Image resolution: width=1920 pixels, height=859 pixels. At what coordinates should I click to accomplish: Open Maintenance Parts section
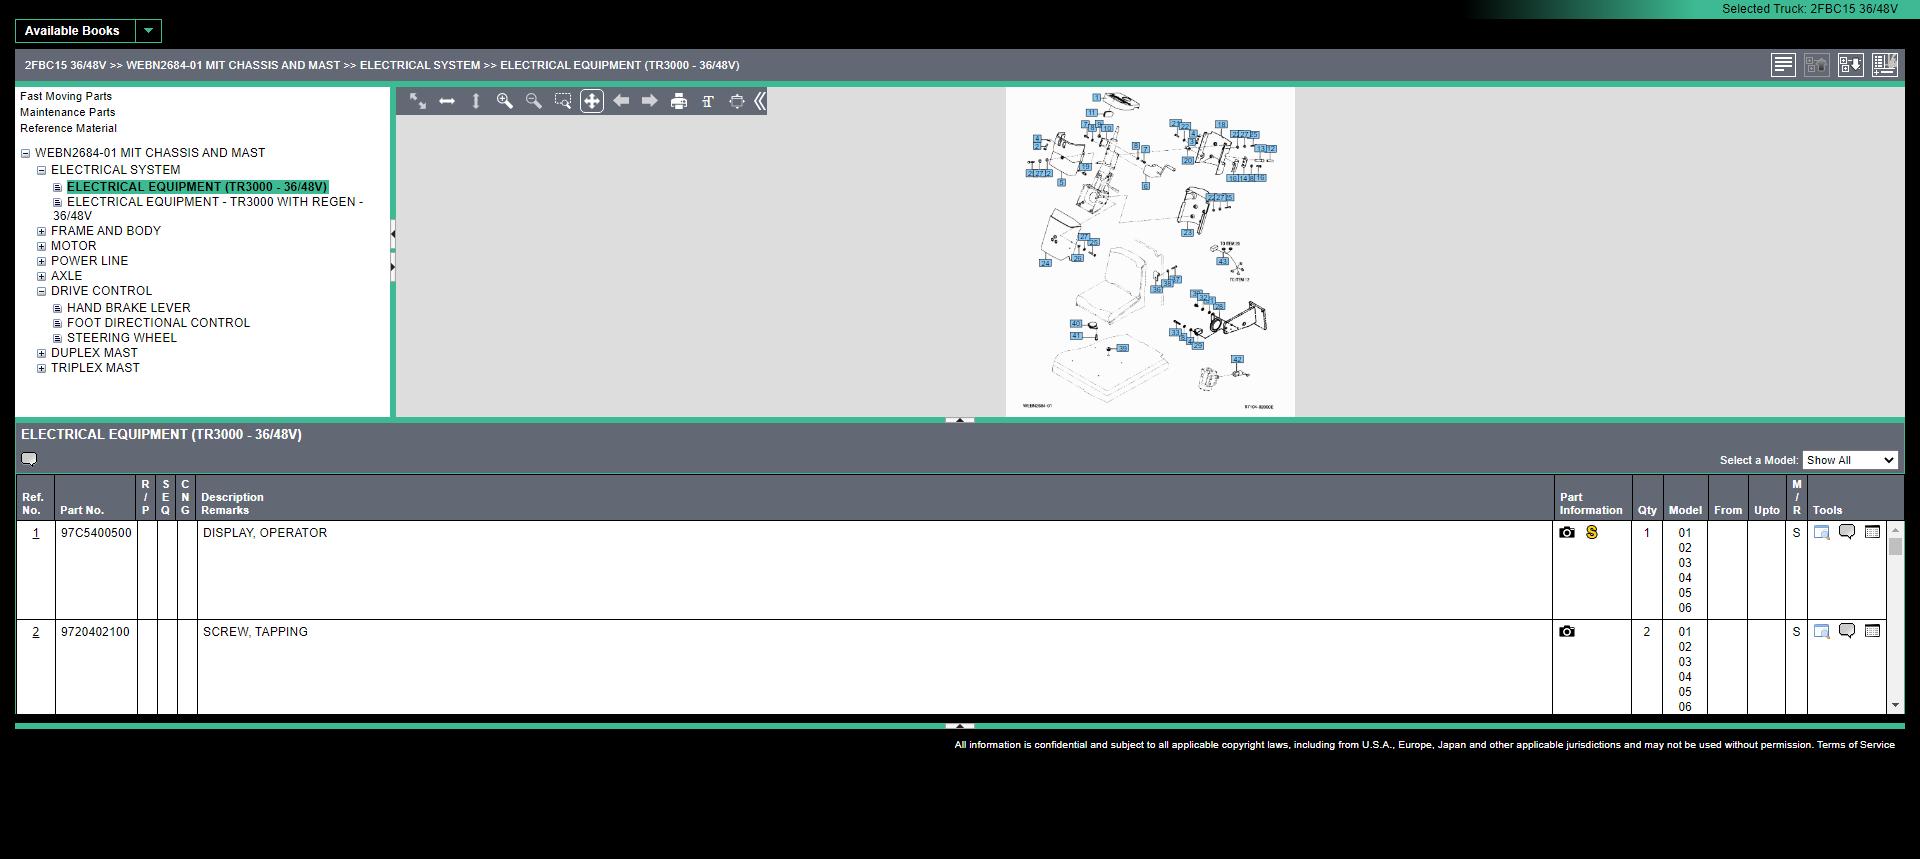click(67, 113)
